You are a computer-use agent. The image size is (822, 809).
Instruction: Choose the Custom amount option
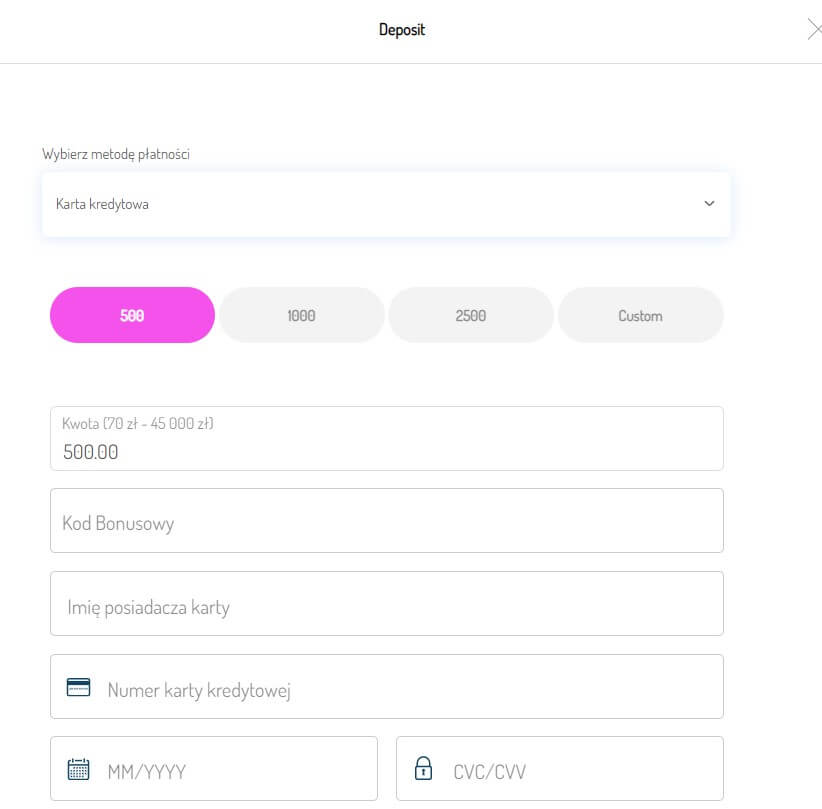[641, 315]
